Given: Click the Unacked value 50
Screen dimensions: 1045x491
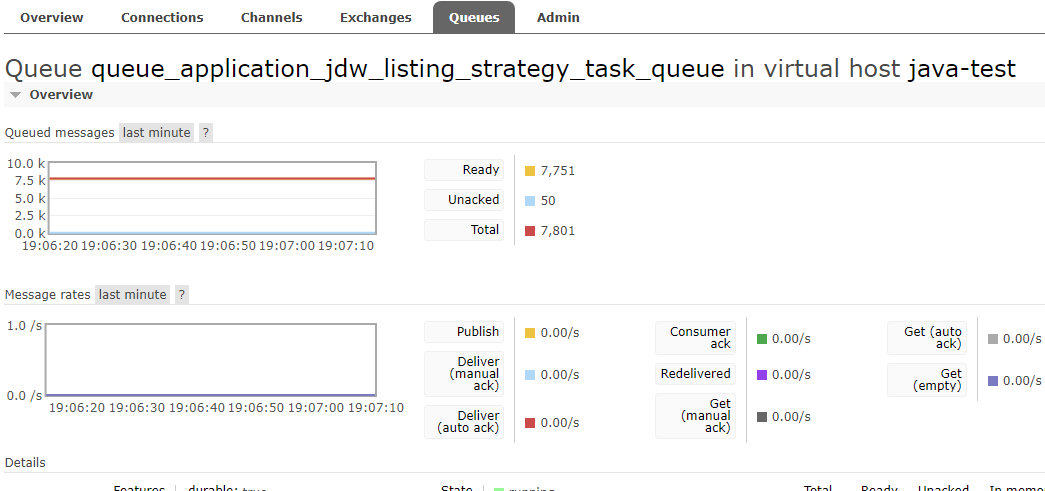Looking at the screenshot, I should pyautogui.click(x=548, y=201).
